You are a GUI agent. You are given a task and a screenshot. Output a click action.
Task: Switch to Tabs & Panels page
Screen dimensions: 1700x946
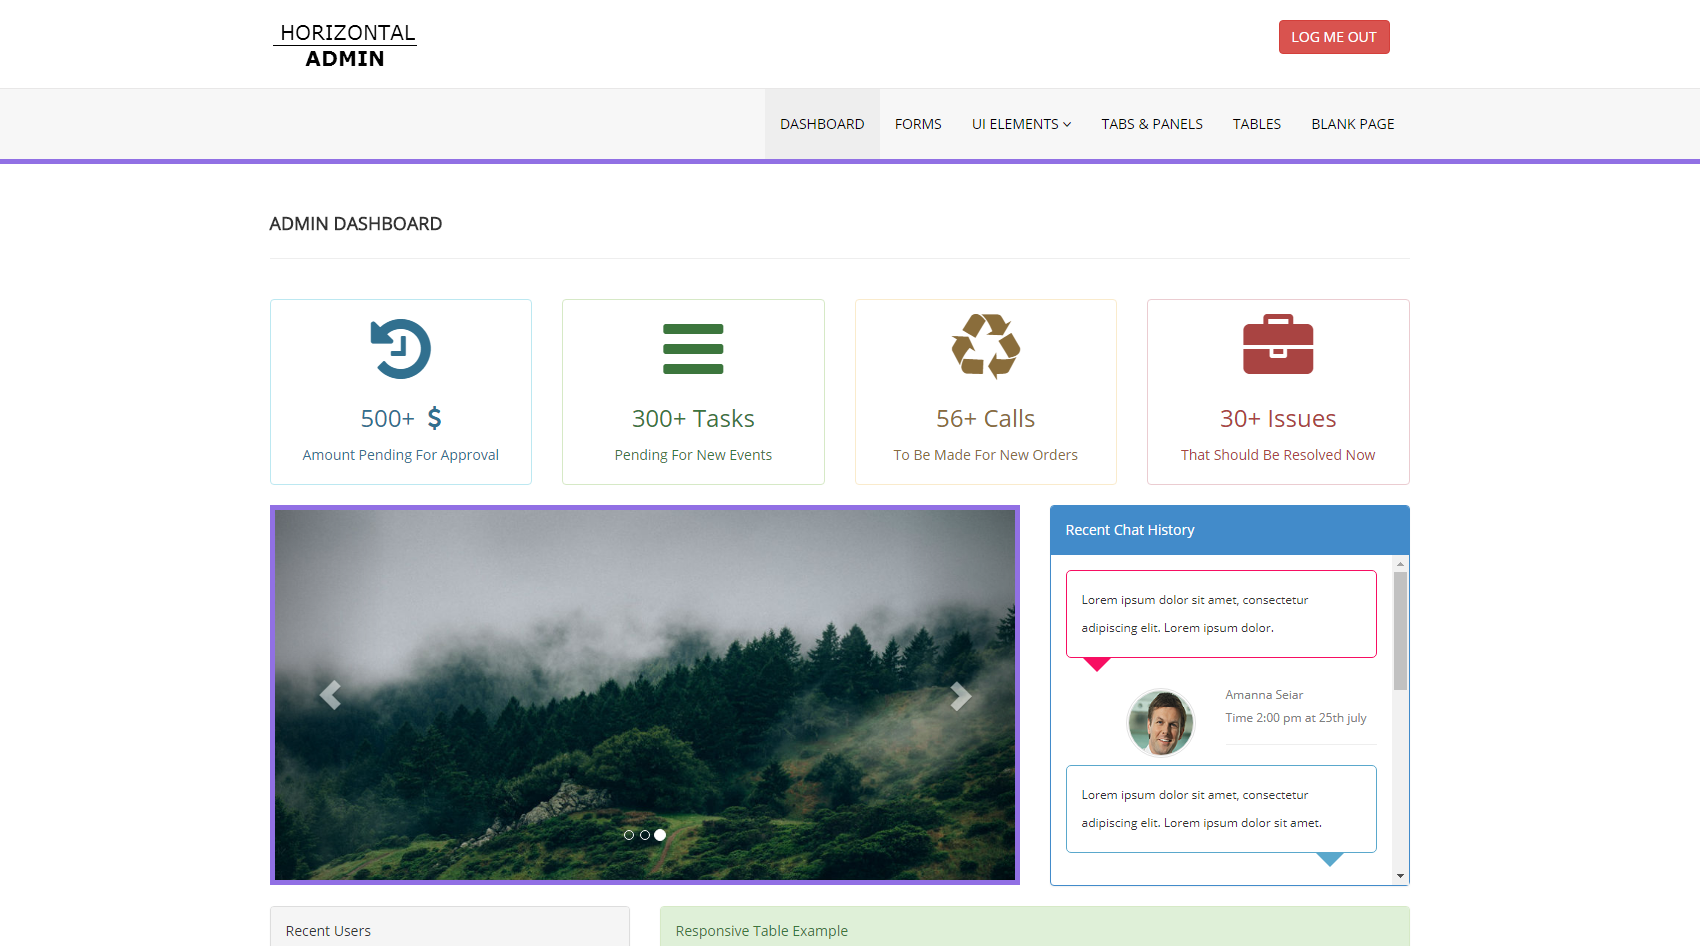[1152, 124]
